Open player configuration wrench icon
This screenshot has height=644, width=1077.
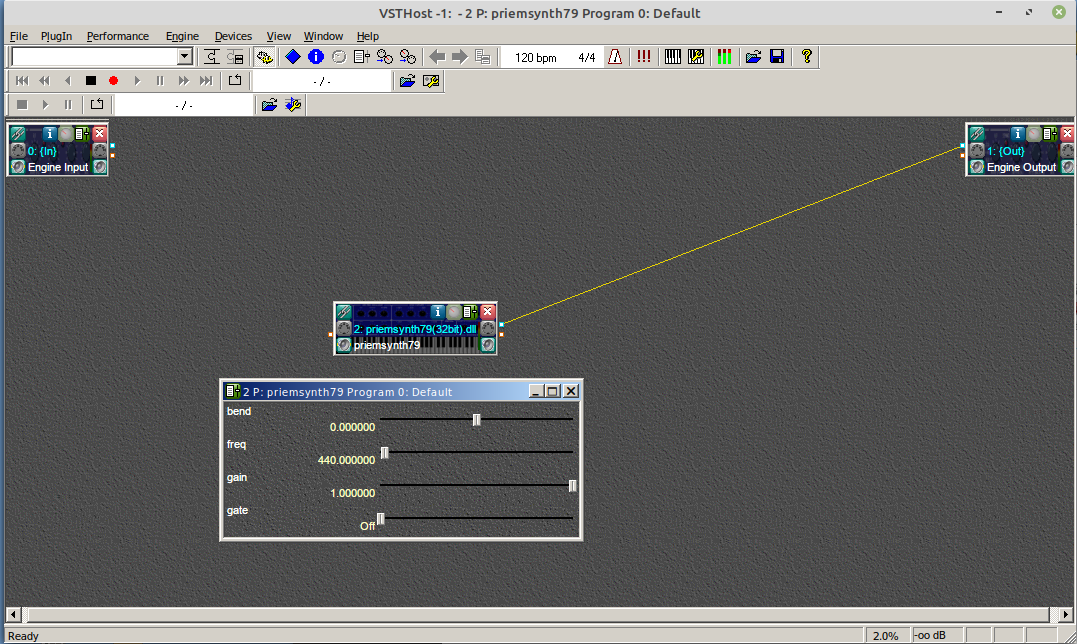(431, 81)
